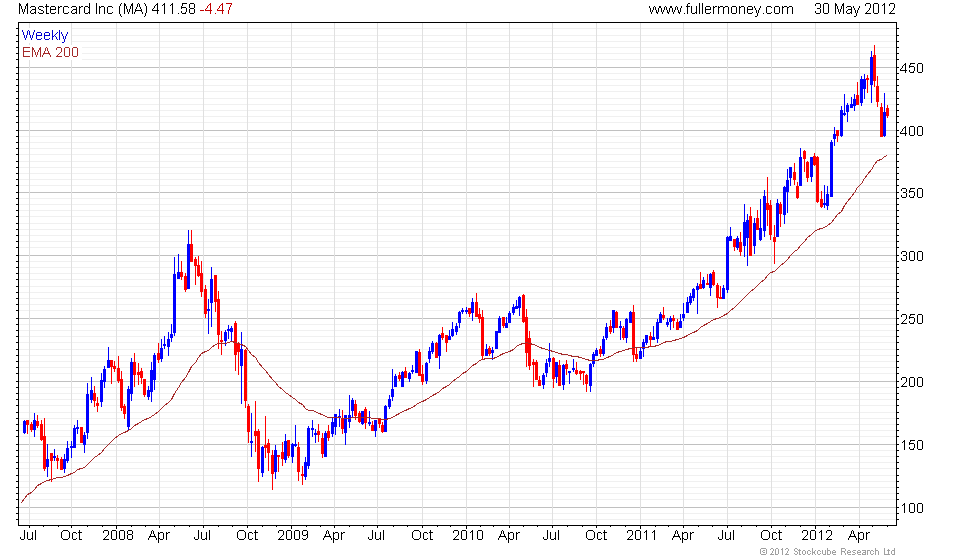The image size is (980, 560).
Task: Click the 150 price axis label
Action: 911,445
